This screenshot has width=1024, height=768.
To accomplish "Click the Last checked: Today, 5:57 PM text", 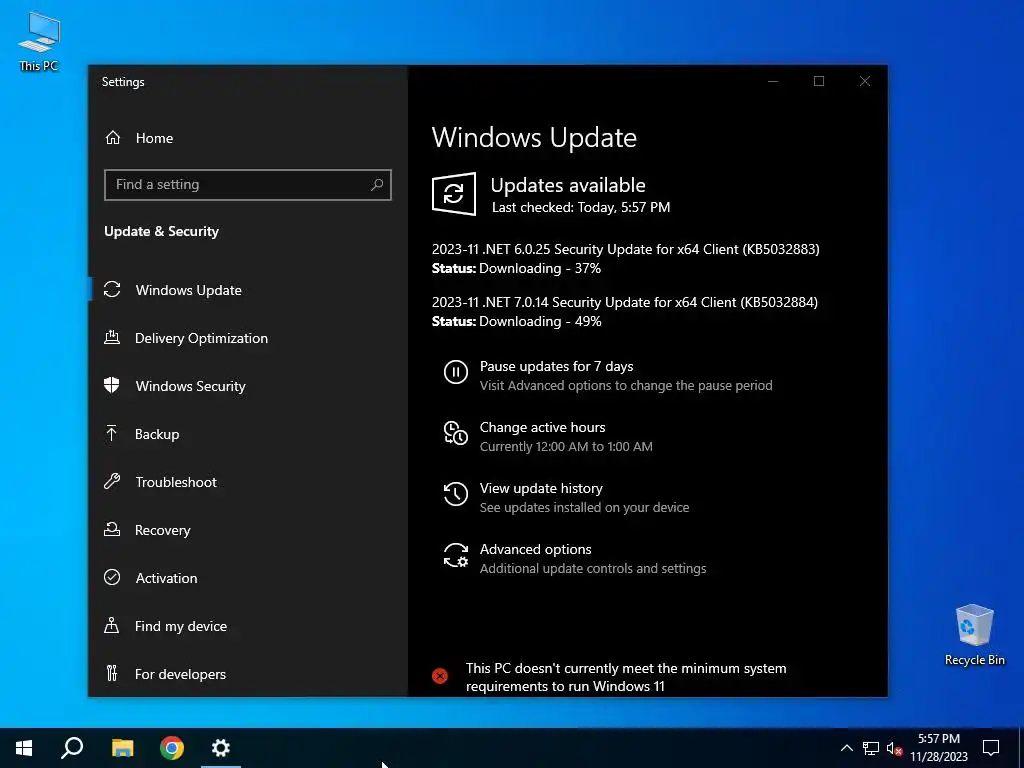I will pos(581,208).
